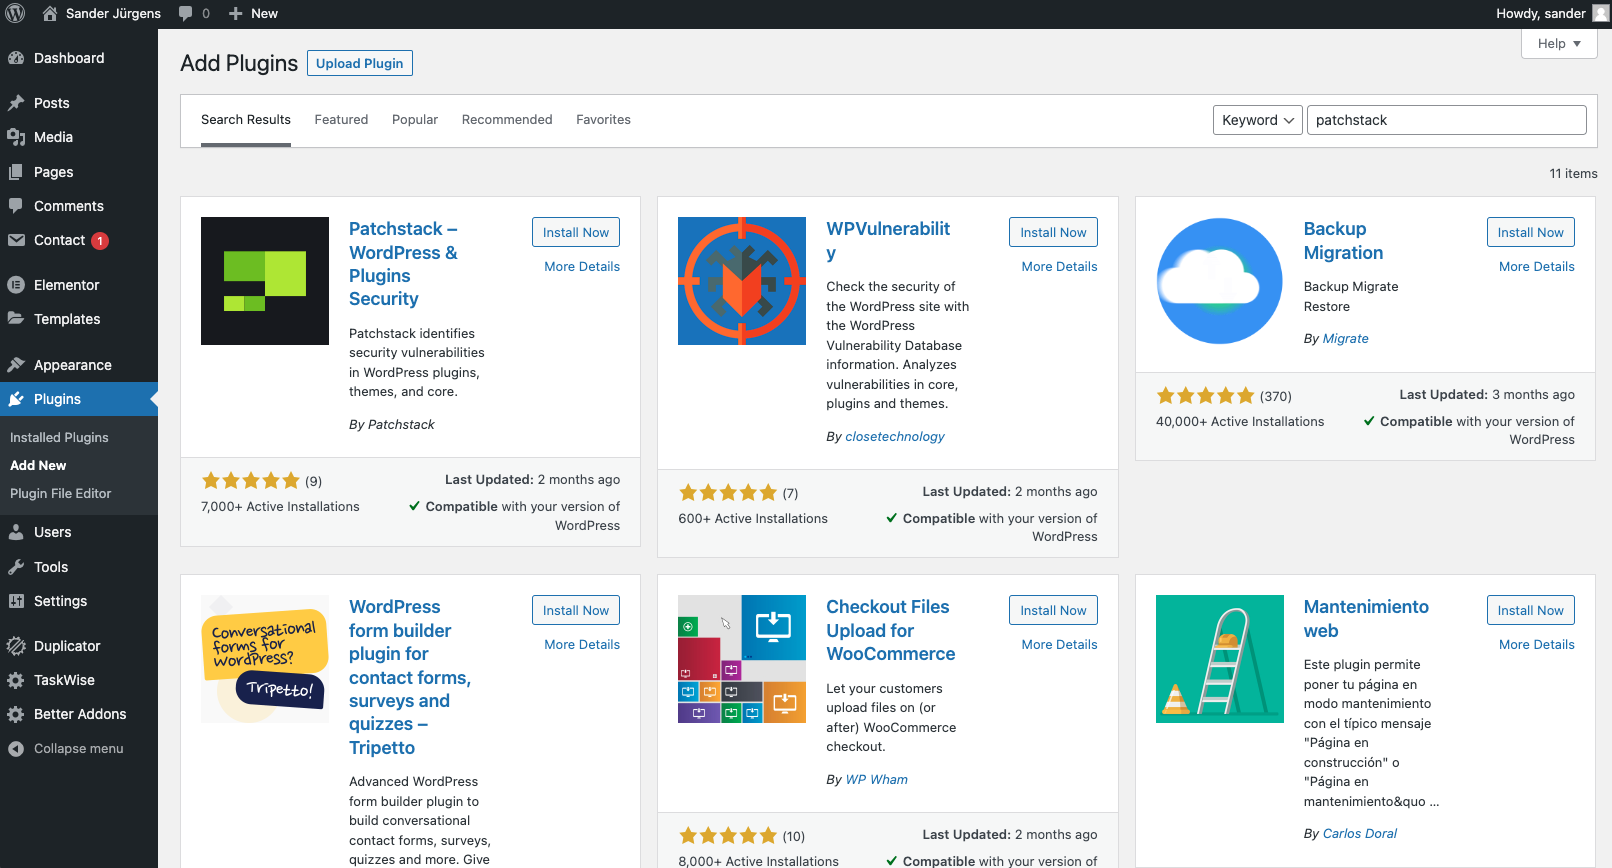Open Dashboard from the sidebar
This screenshot has width=1612, height=868.
pyautogui.click(x=79, y=58)
